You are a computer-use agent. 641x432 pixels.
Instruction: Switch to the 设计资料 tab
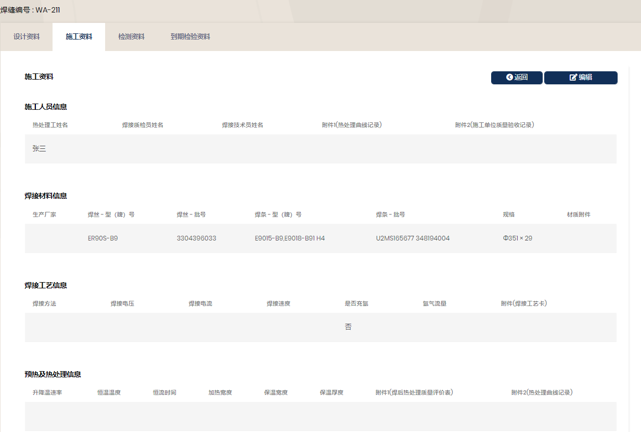click(27, 37)
